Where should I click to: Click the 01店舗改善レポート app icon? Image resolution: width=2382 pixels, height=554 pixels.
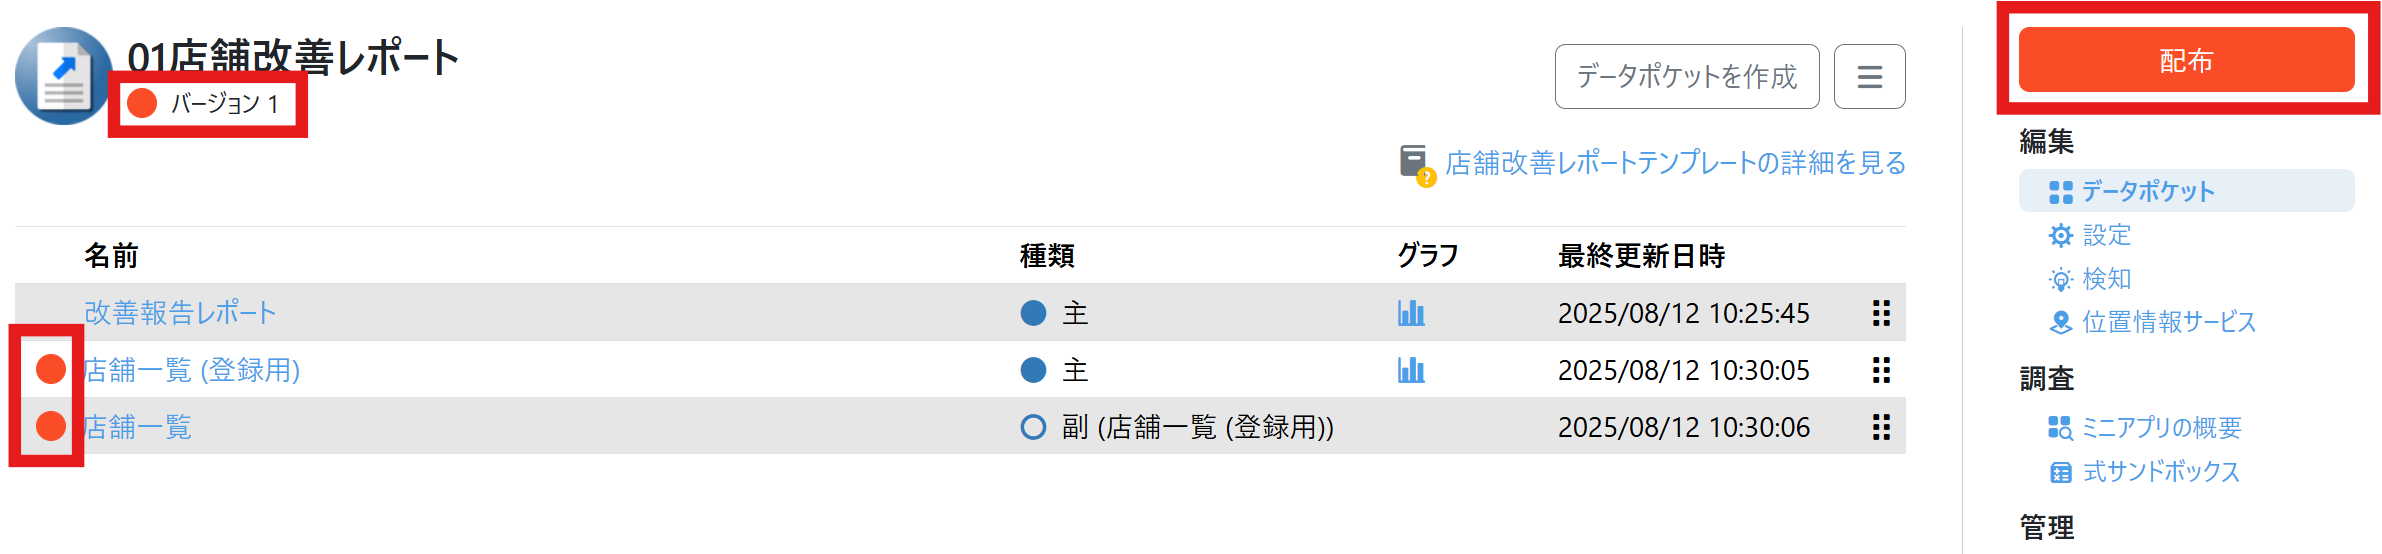(x=63, y=76)
